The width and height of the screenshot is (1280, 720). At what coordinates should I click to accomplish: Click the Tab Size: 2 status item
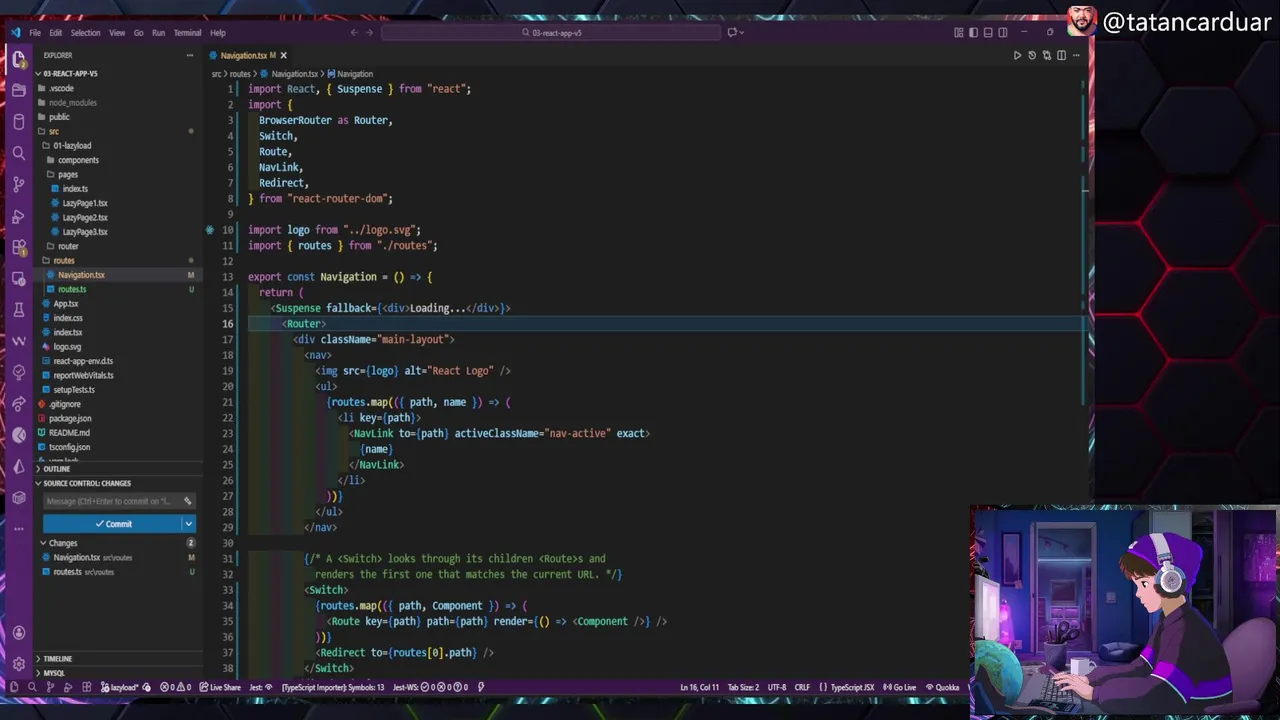pyautogui.click(x=743, y=687)
